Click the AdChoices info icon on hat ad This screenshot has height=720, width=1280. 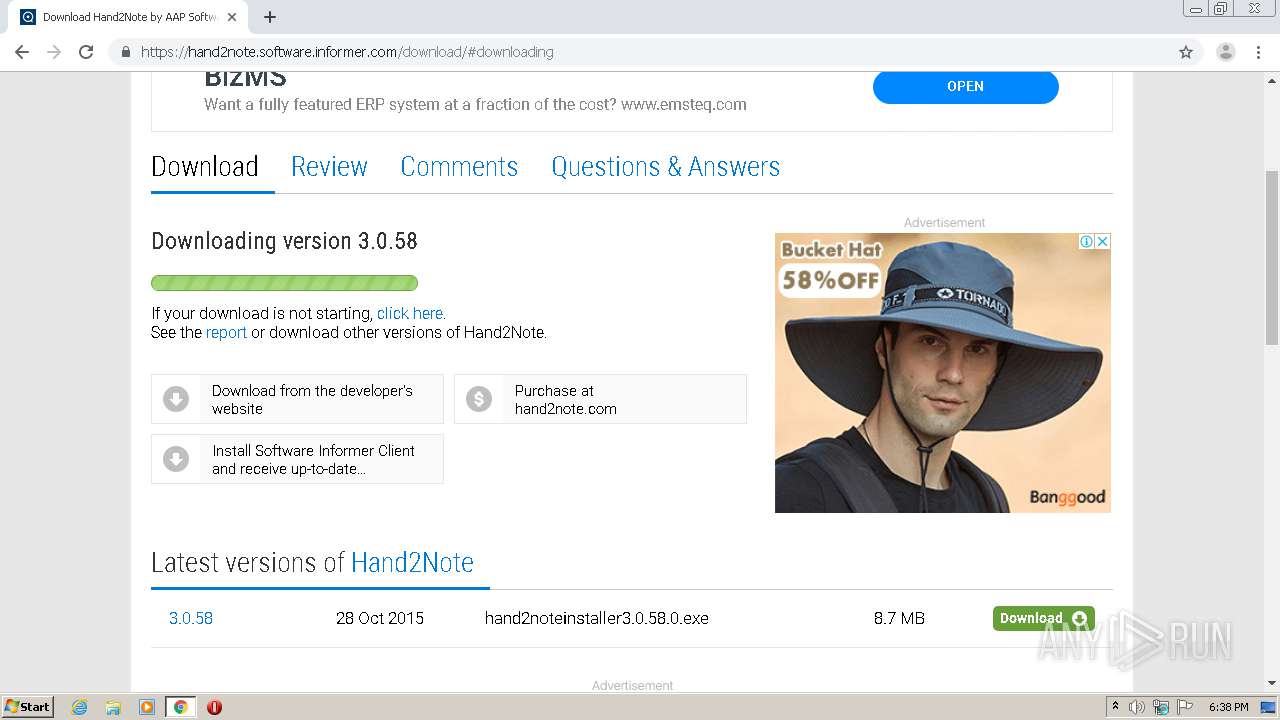tap(1086, 241)
